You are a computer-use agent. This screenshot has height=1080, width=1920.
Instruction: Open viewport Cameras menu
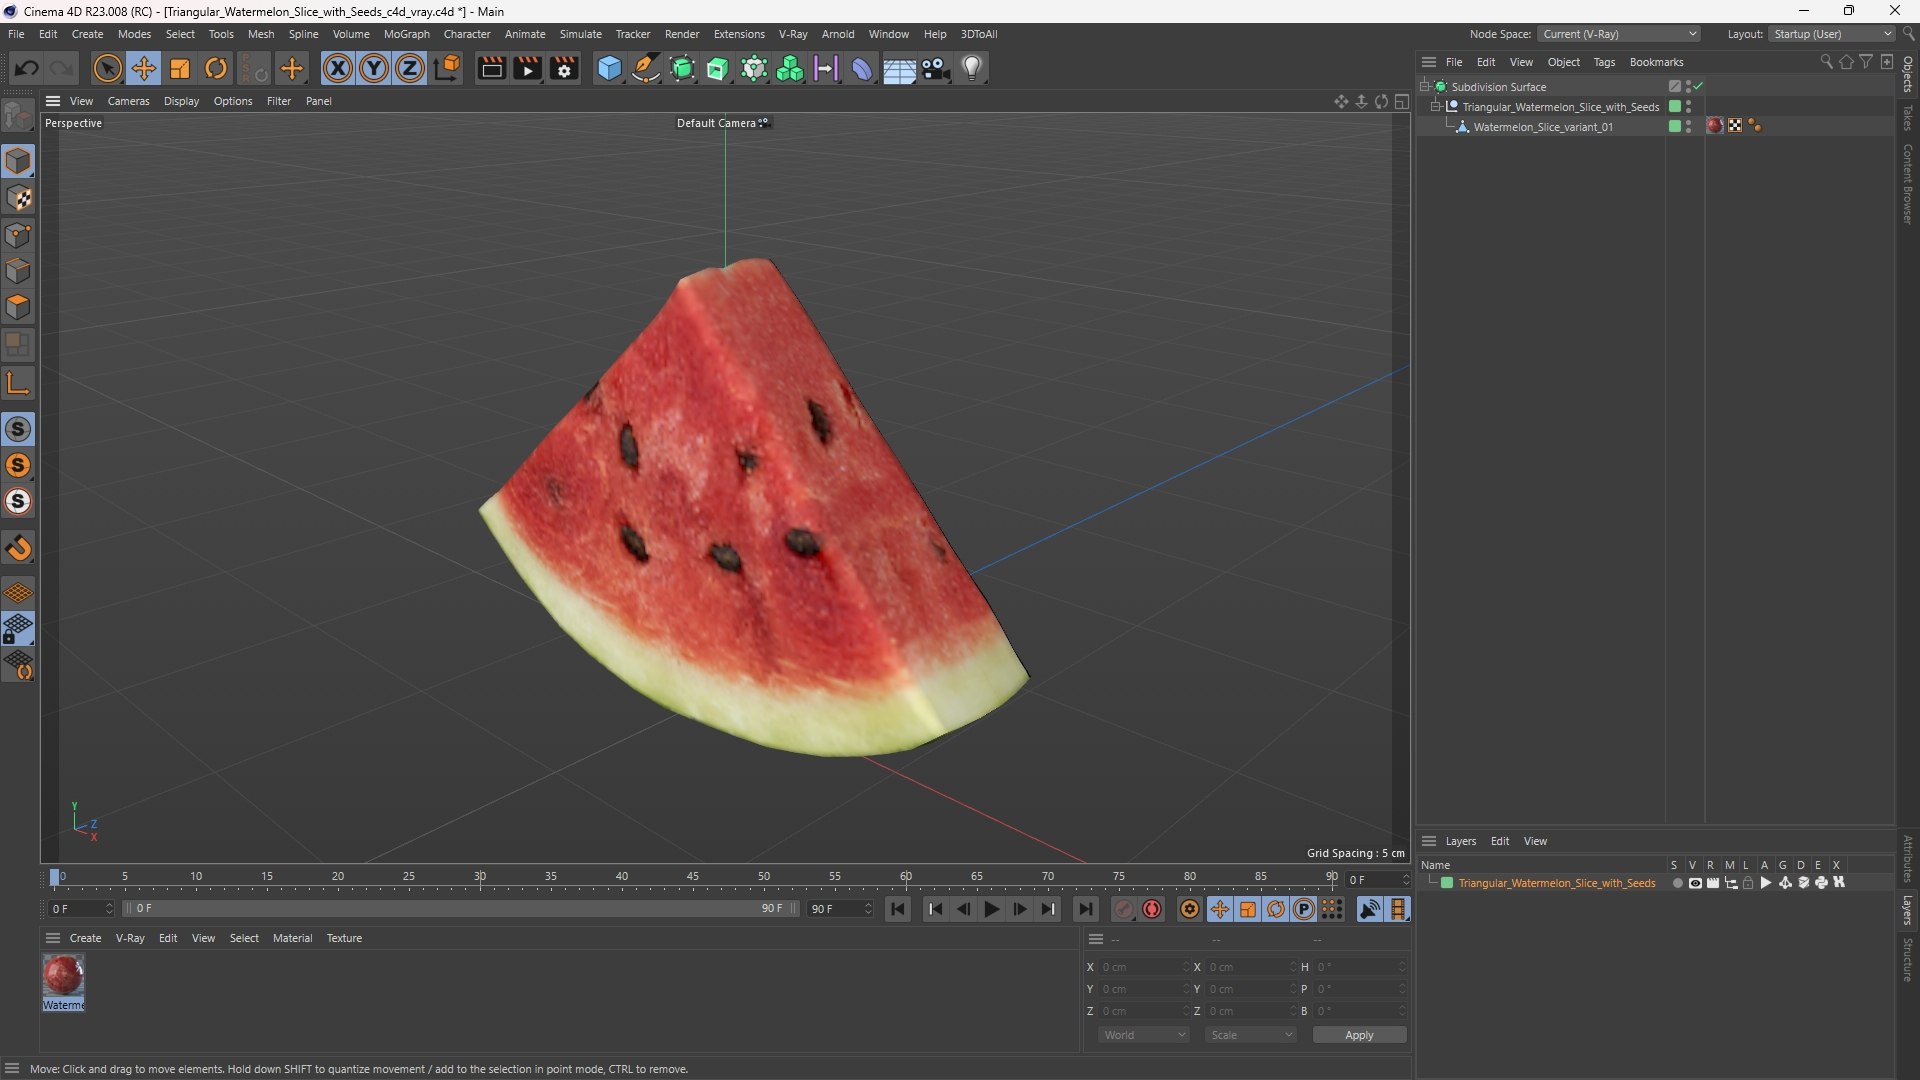[x=128, y=101]
